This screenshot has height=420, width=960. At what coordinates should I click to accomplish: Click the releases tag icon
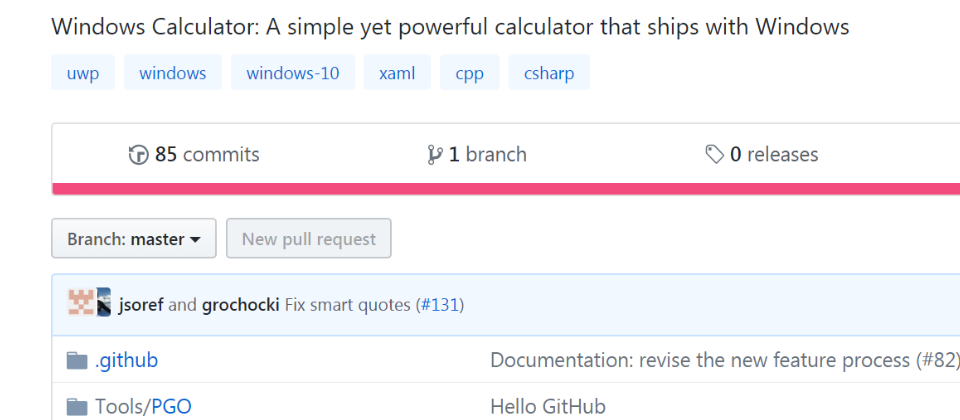(714, 155)
